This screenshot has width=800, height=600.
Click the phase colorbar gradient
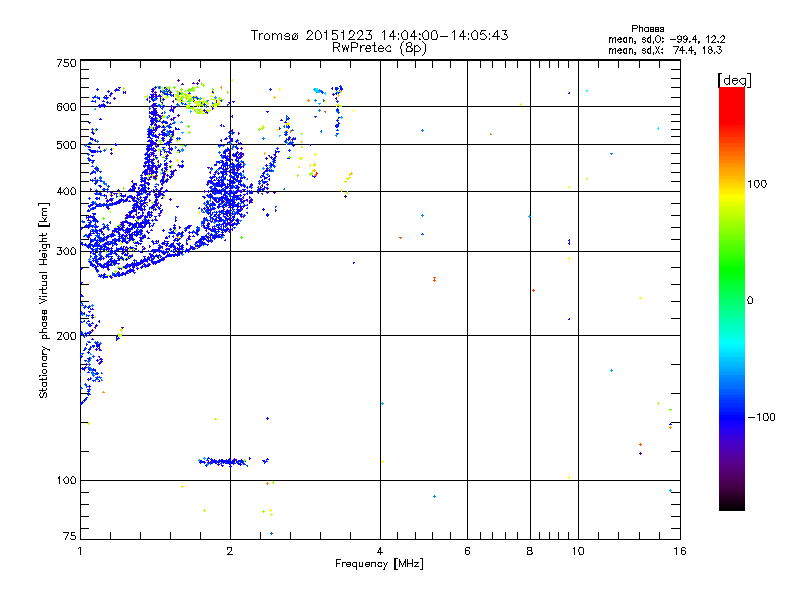[x=732, y=298]
